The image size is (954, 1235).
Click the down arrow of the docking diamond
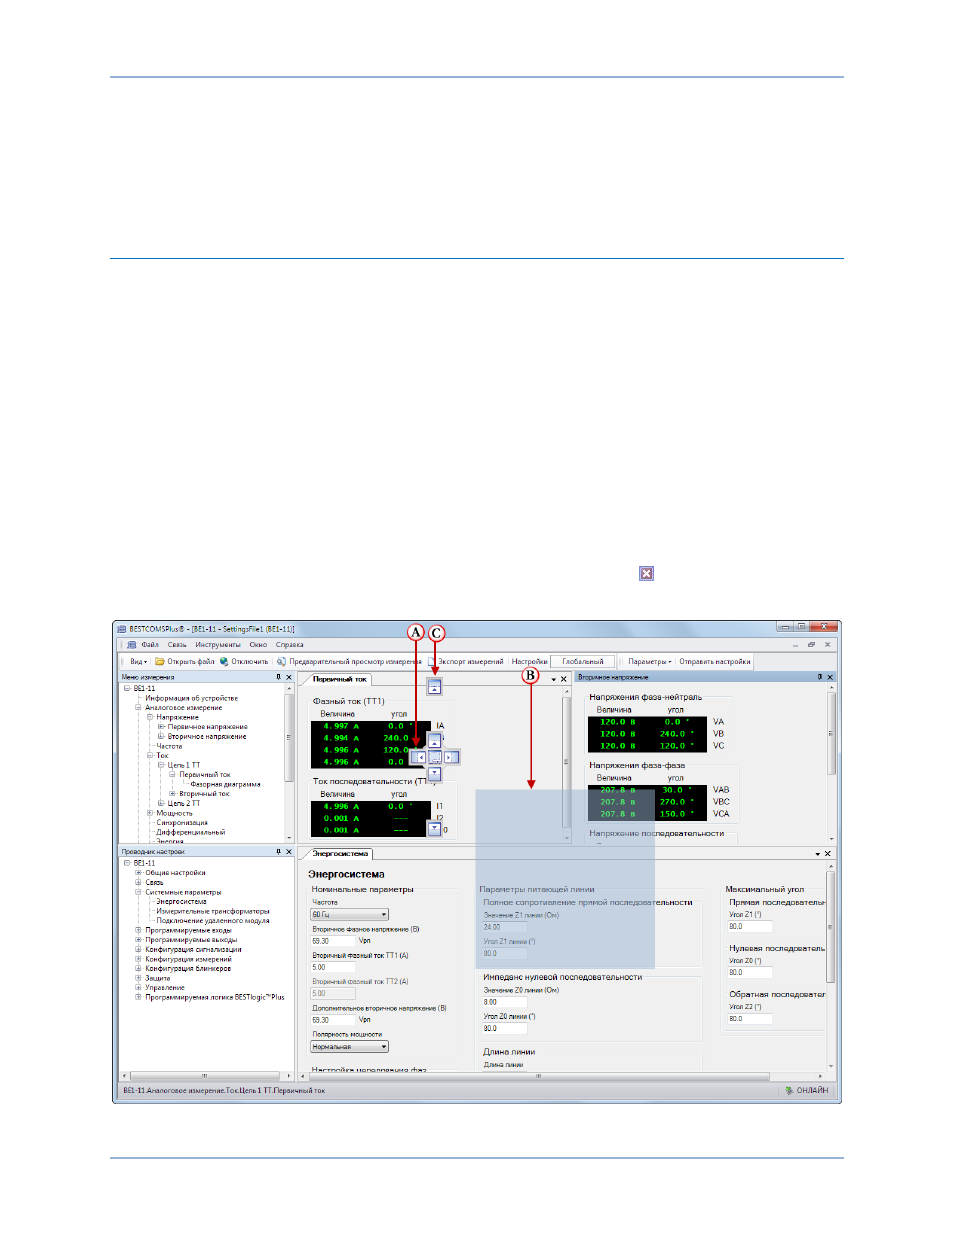click(434, 773)
